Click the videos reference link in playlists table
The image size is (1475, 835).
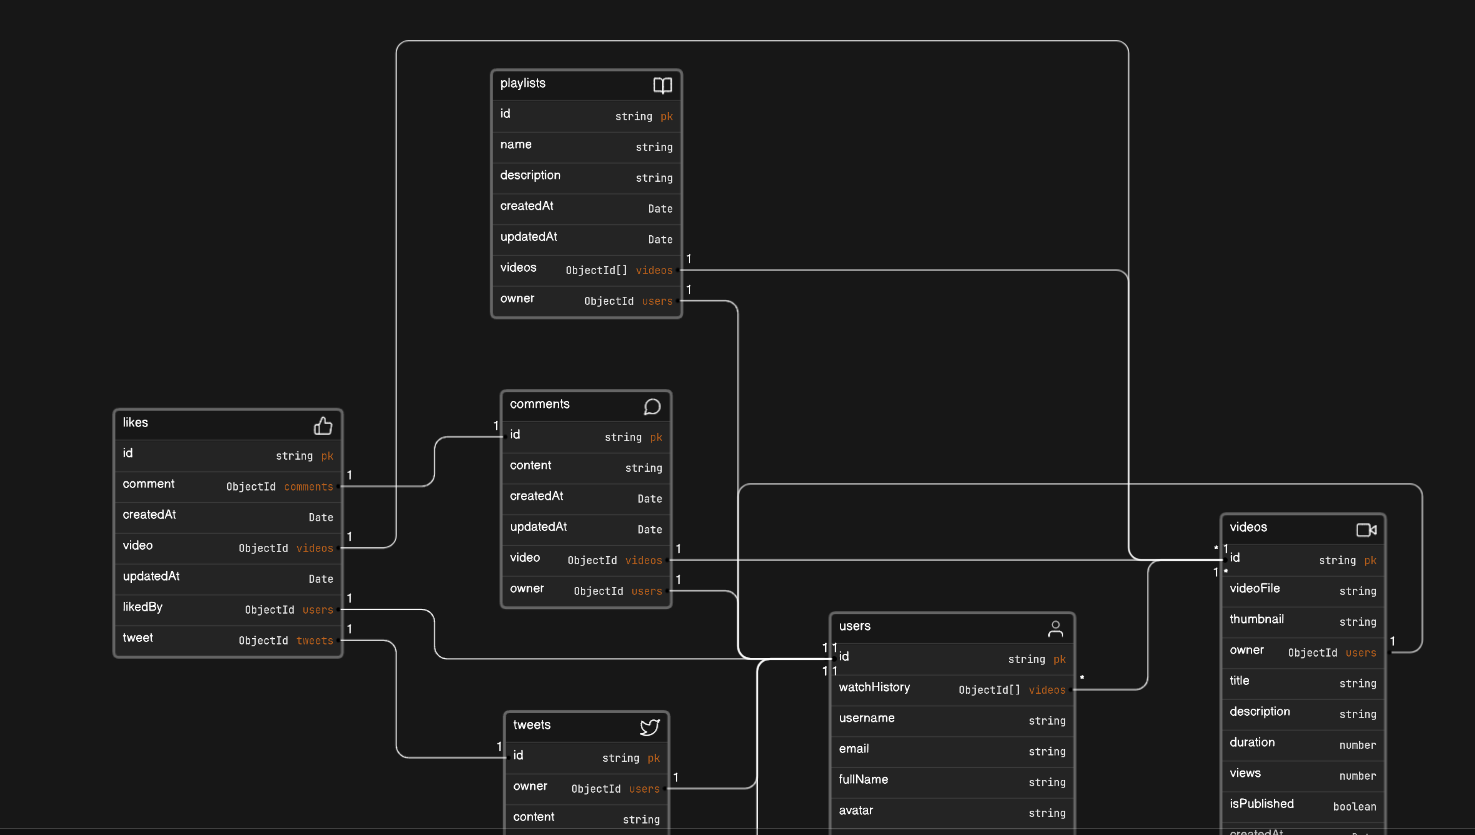654,270
